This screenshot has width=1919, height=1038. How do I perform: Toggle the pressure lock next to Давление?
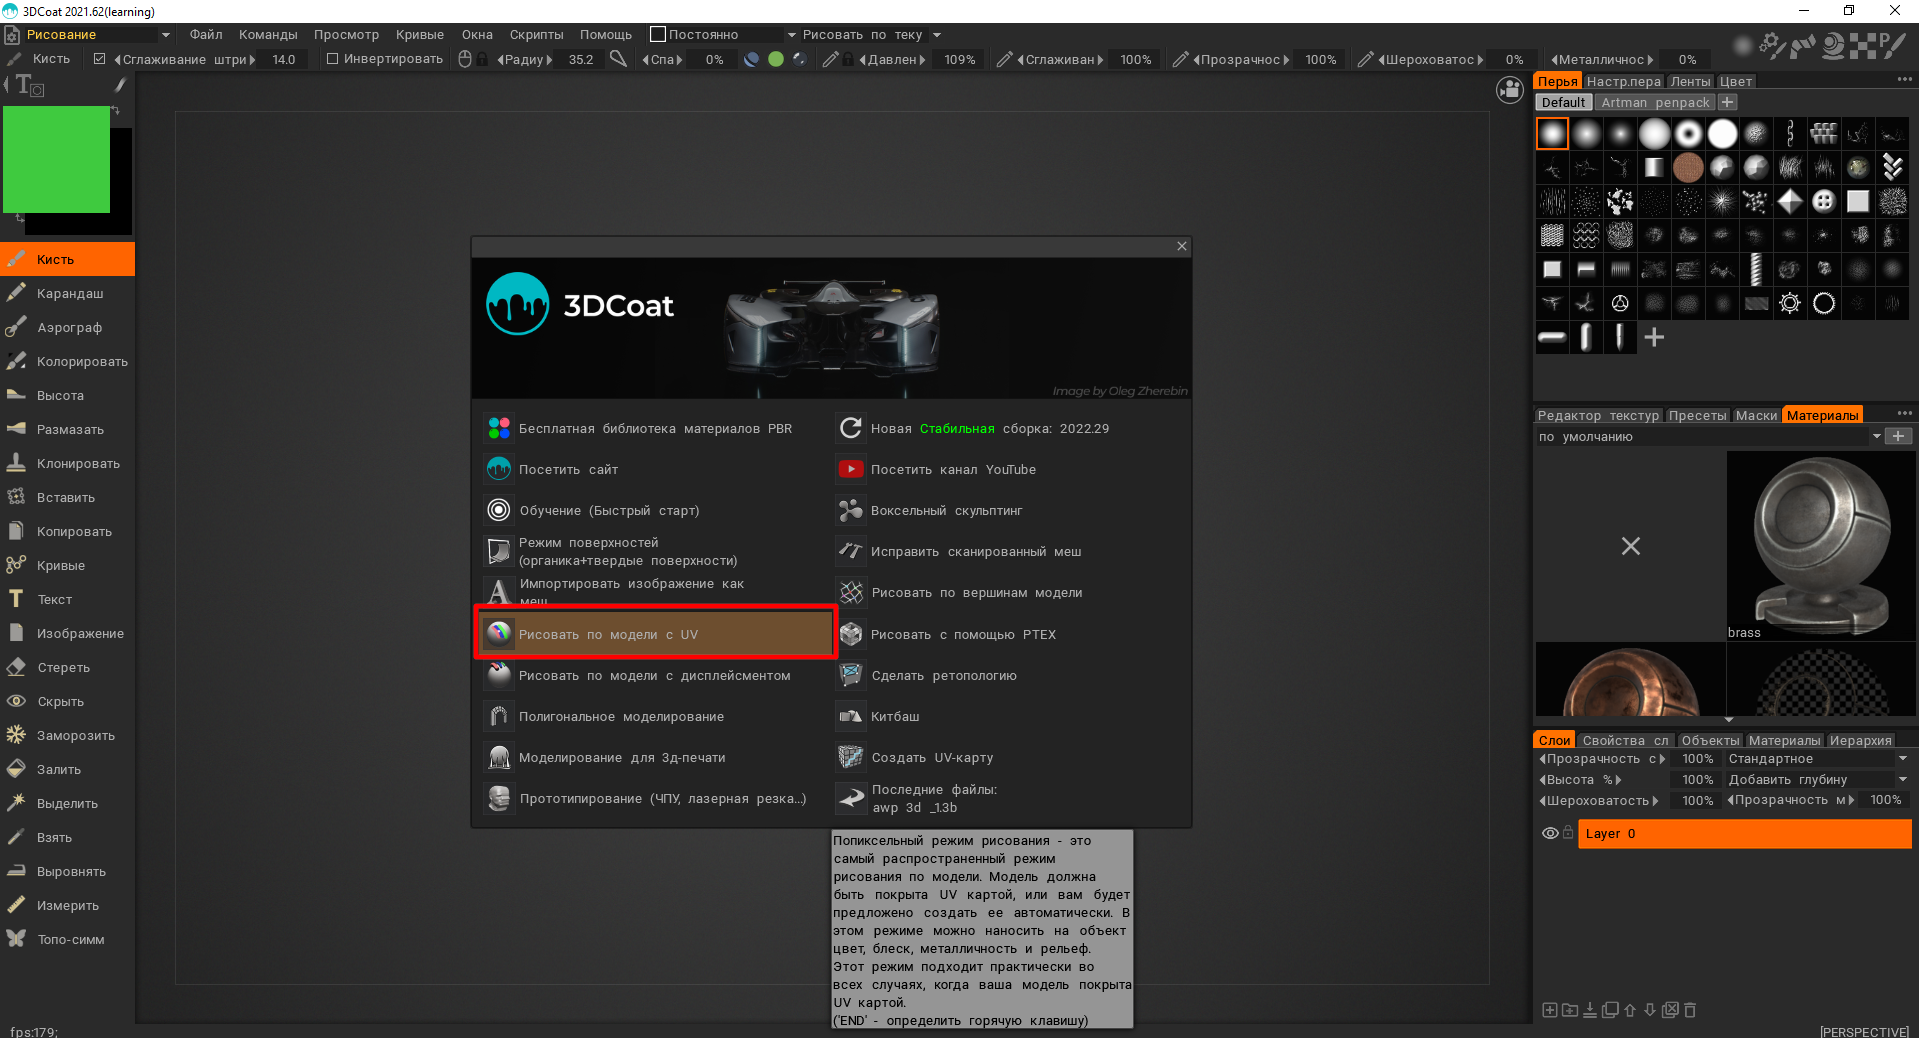click(x=849, y=59)
